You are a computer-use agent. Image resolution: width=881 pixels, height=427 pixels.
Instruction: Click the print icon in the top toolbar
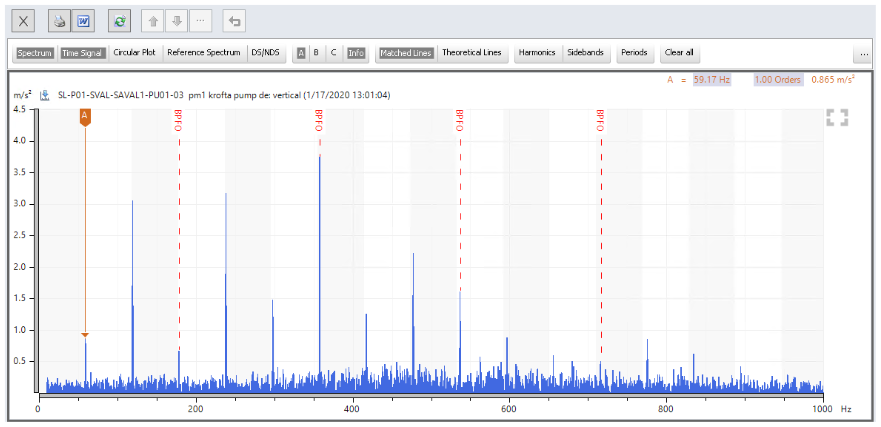[60, 20]
